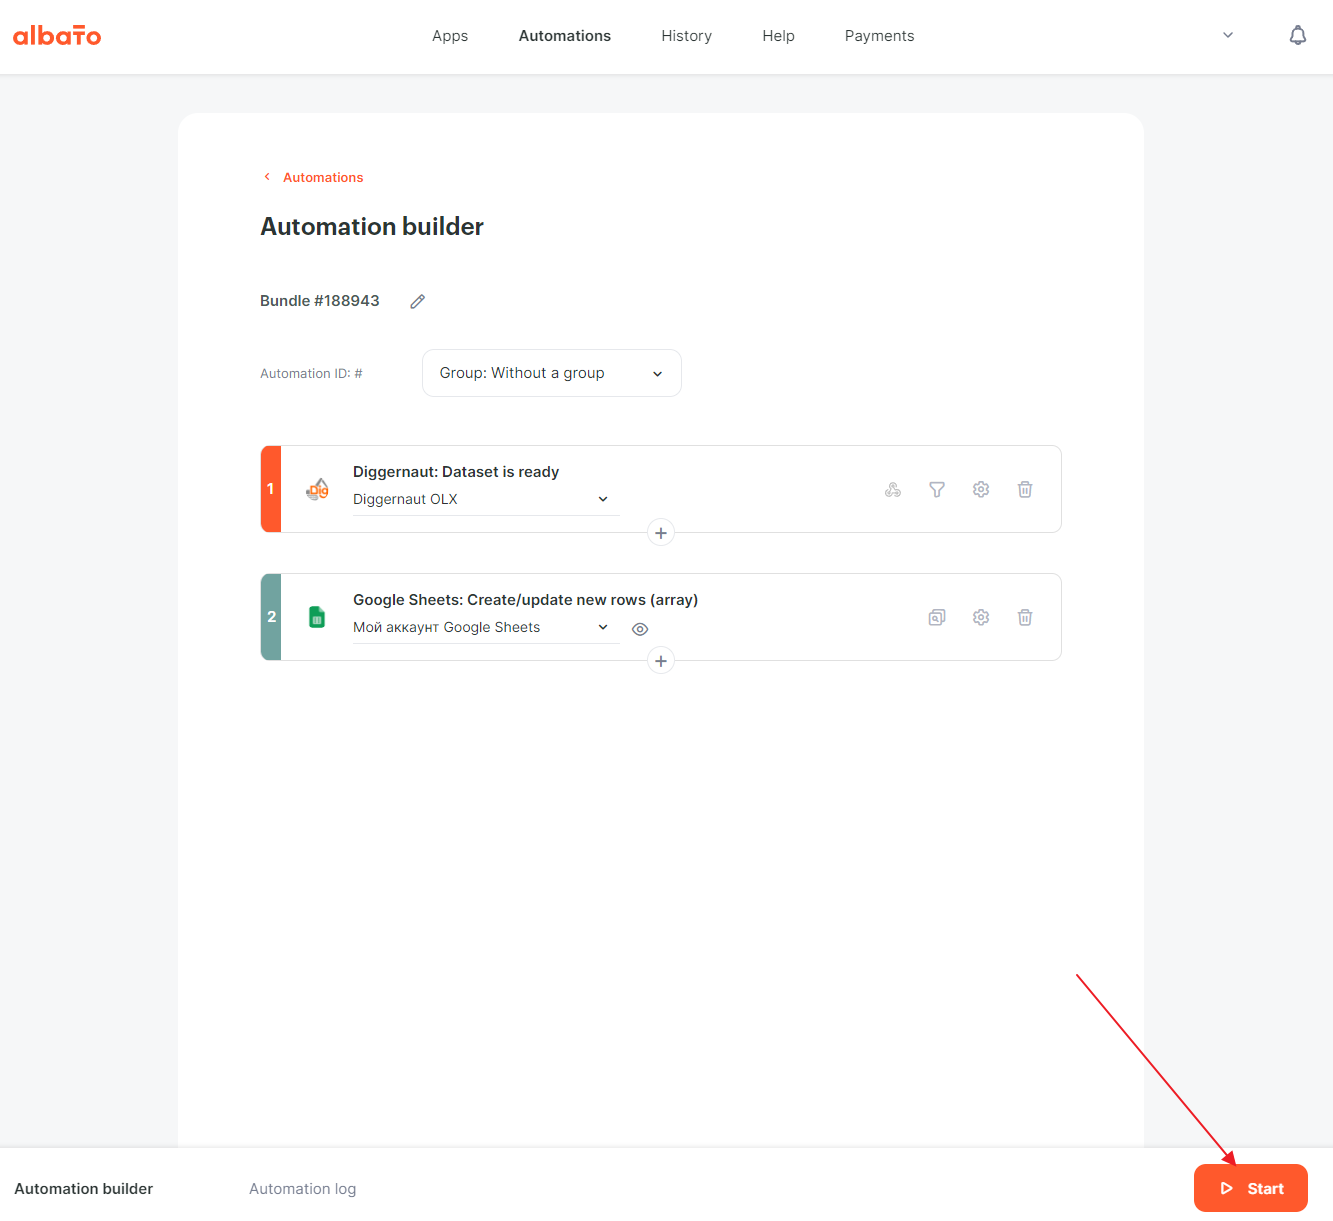Screen dimensions: 1333x1221
Task: Click the Automation ID: # label
Action: [x=311, y=374]
